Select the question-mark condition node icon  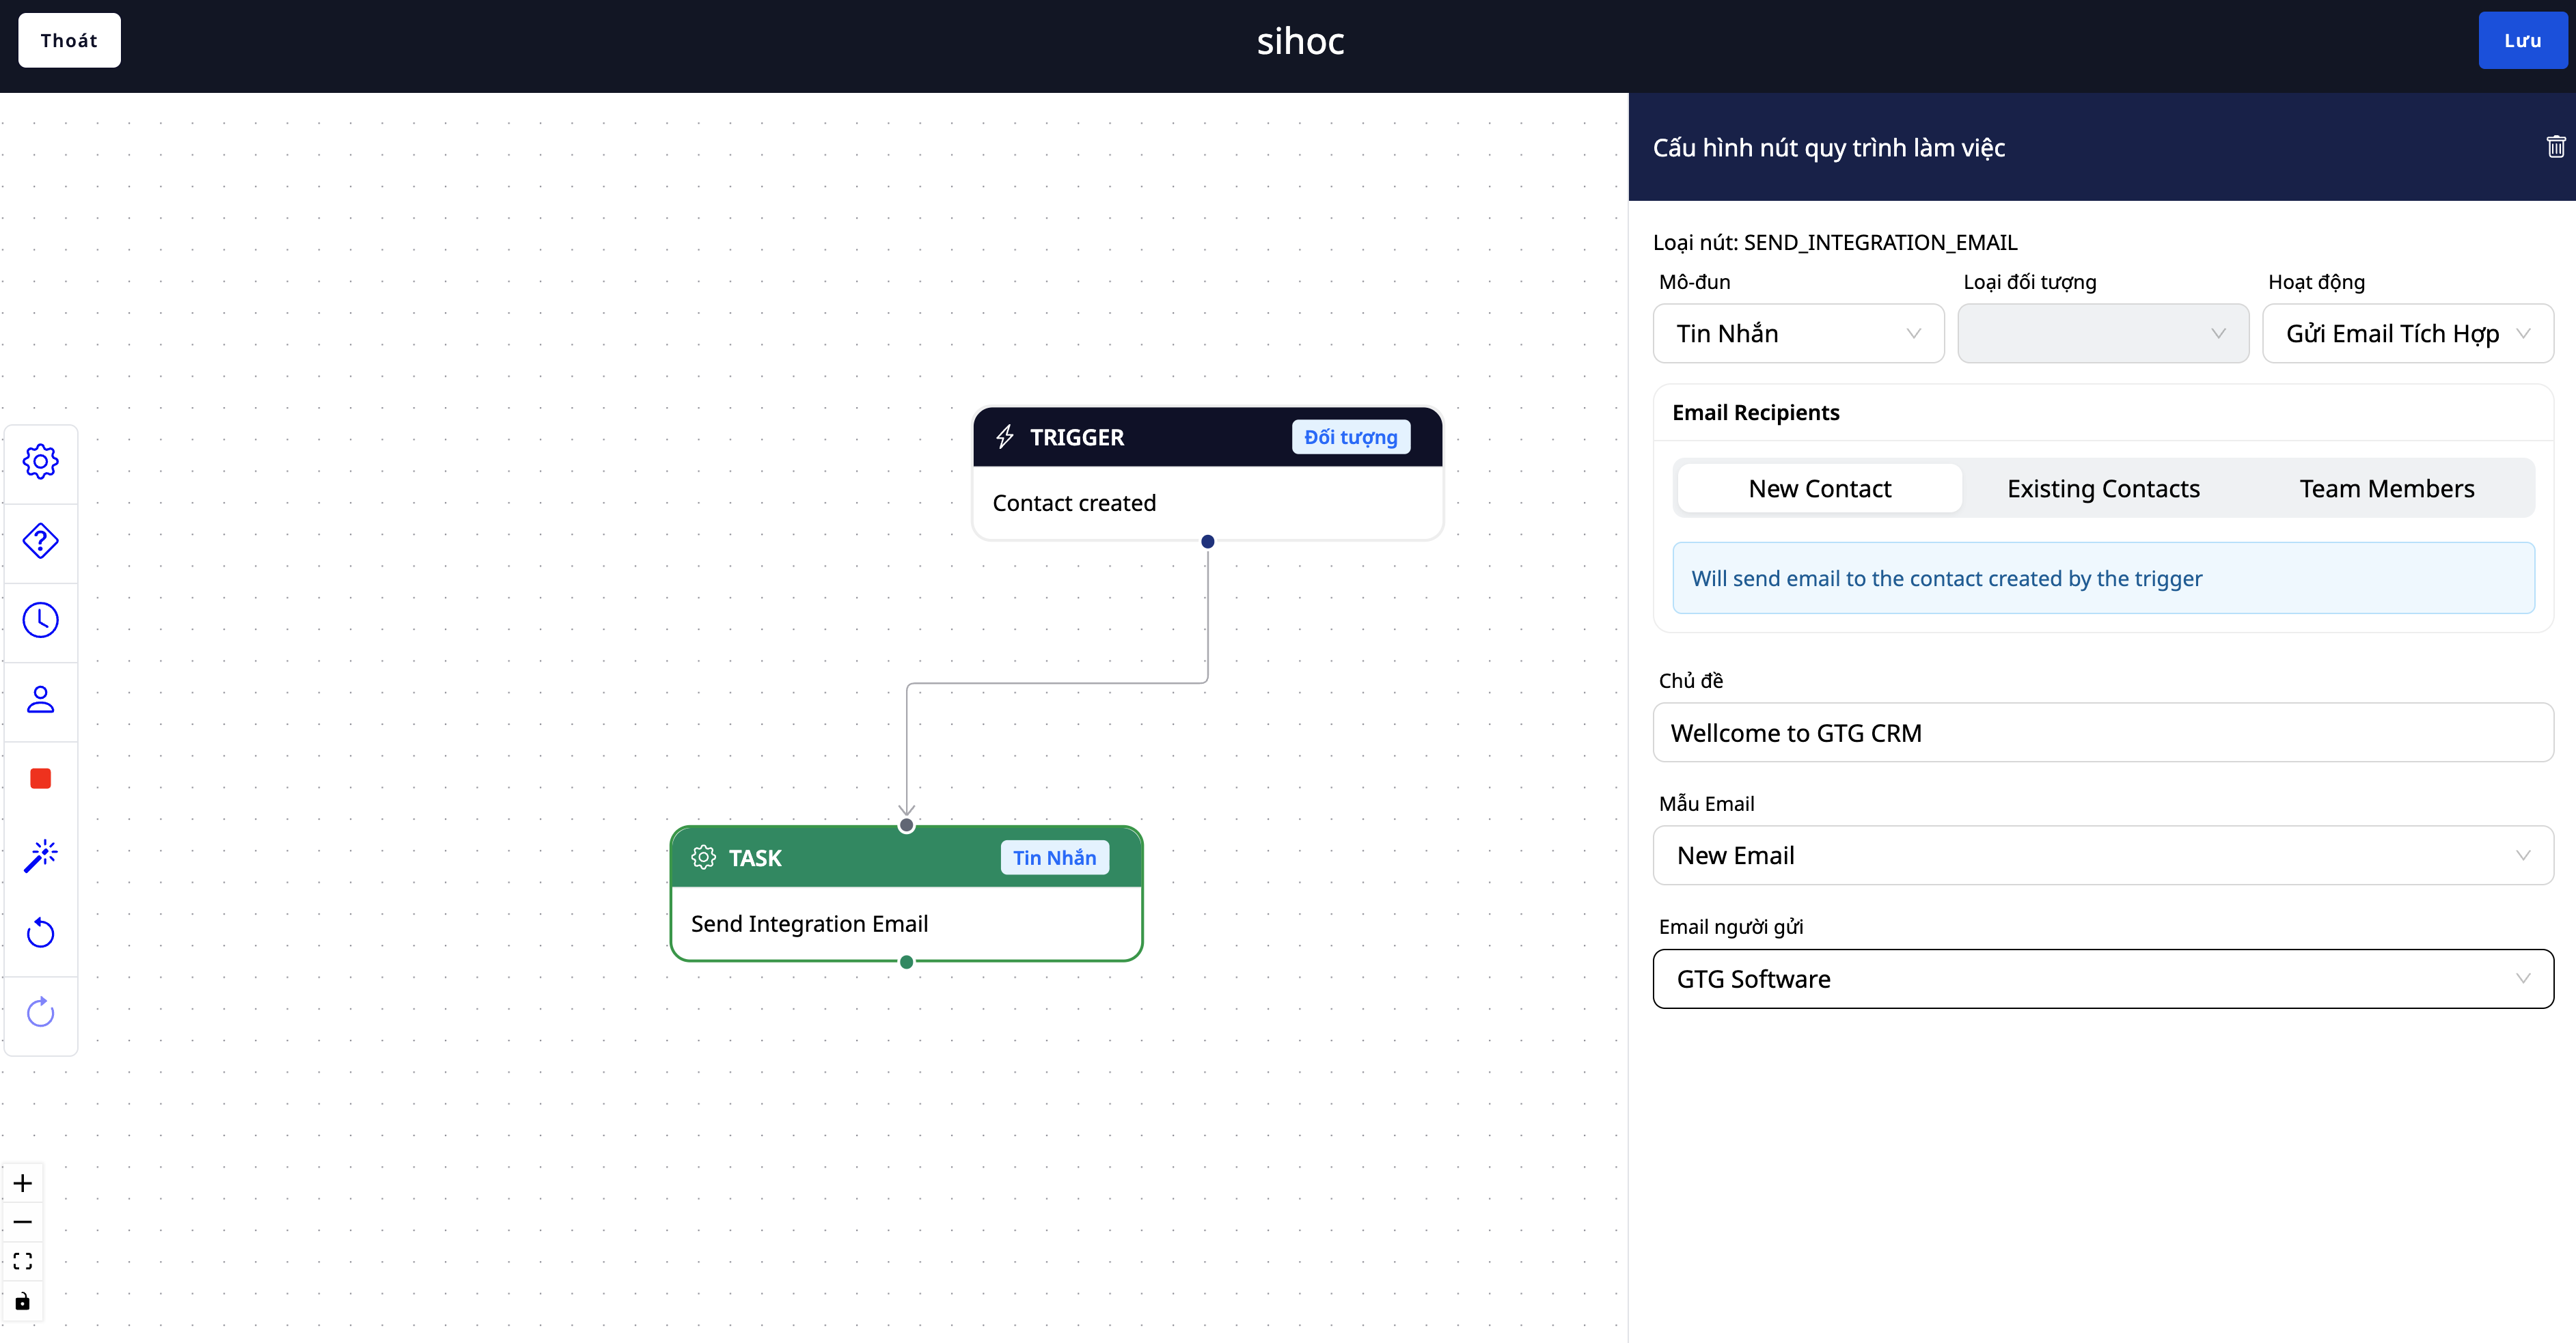pos(40,541)
